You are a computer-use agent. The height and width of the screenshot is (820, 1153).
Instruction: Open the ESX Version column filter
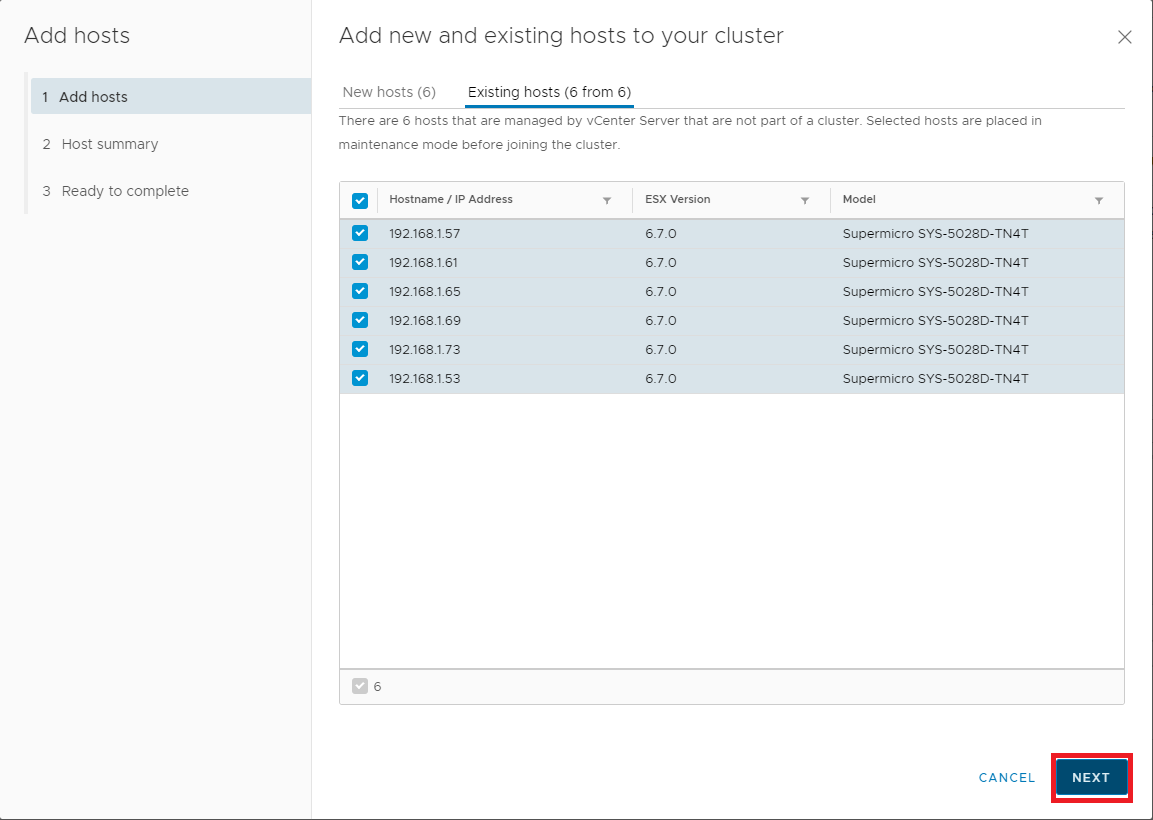point(805,201)
